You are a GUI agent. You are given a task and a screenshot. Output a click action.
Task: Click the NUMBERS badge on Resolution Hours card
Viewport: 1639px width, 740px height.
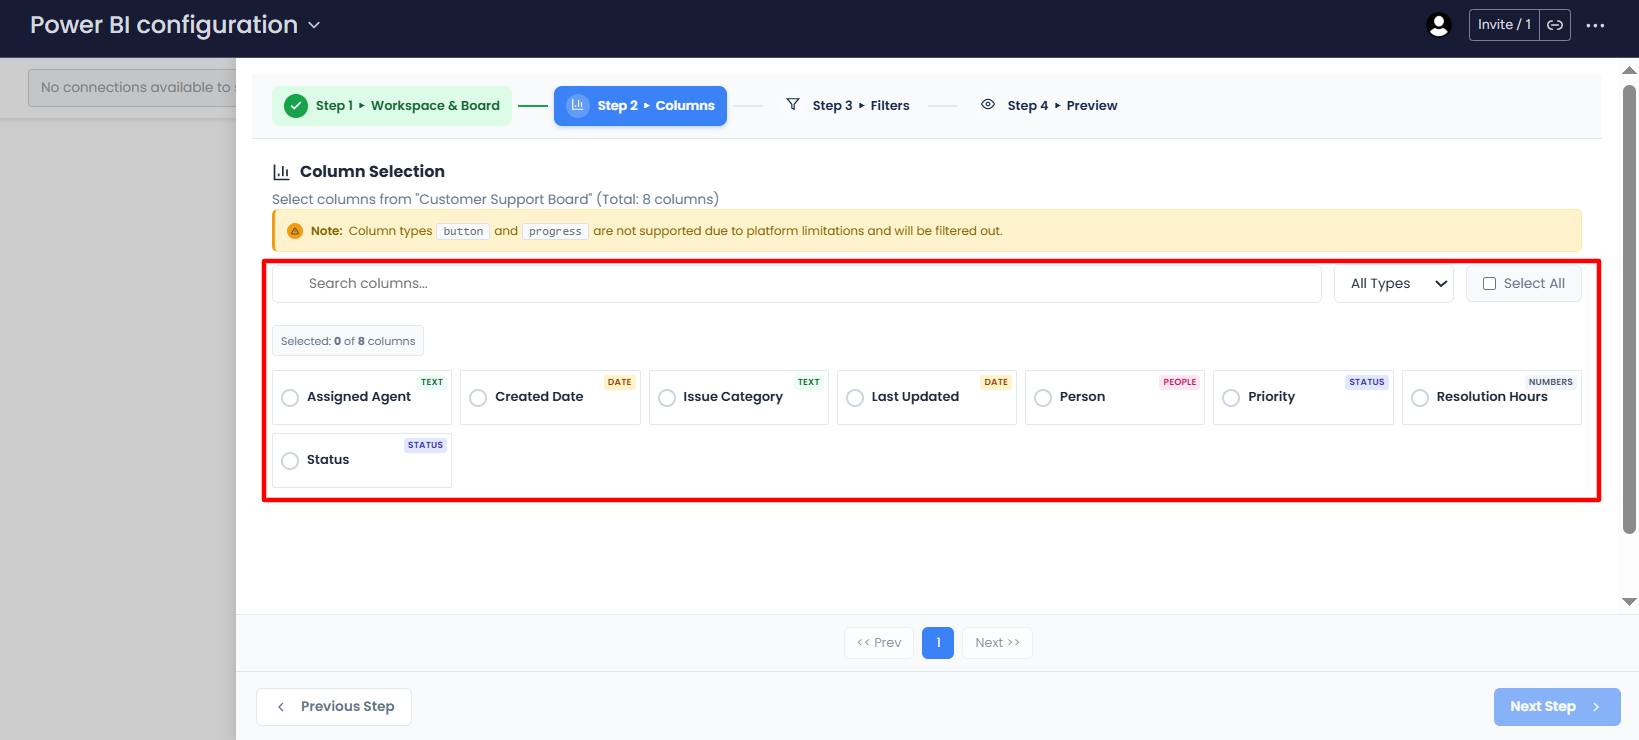(1550, 382)
